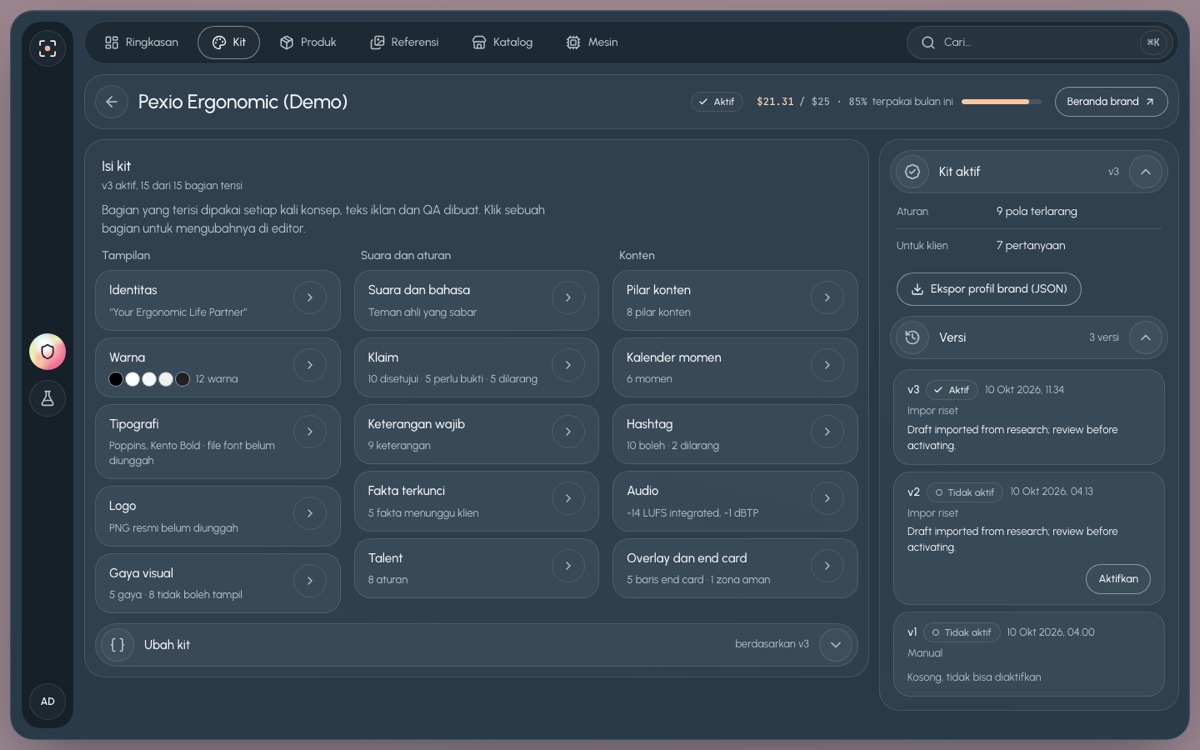Open Identitas section arrow
This screenshot has height=750, width=1200.
click(x=310, y=298)
